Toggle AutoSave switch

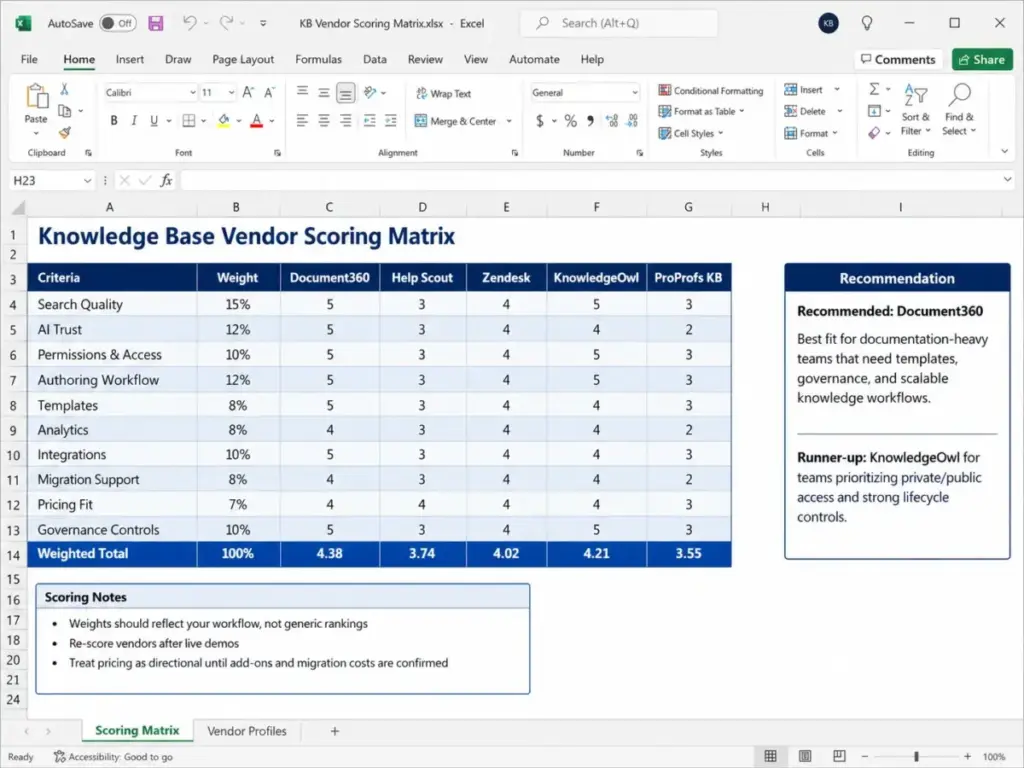tap(118, 24)
